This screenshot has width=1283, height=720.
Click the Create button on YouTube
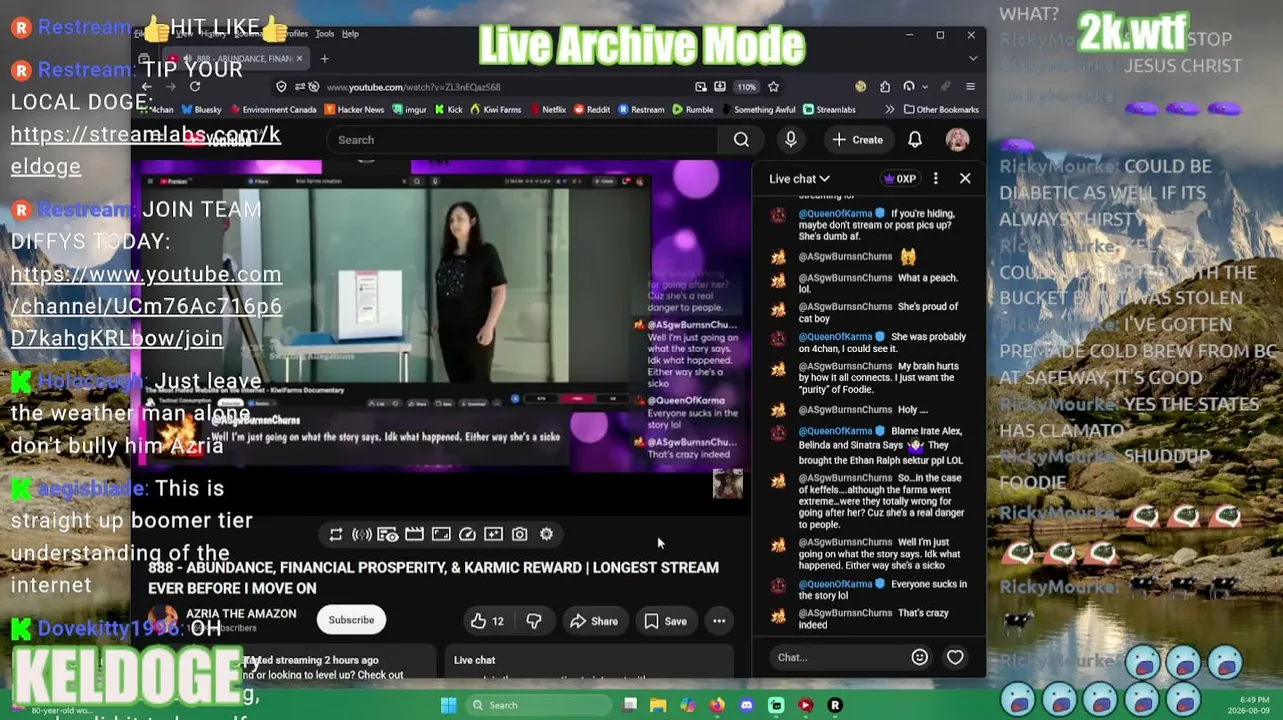tap(857, 140)
